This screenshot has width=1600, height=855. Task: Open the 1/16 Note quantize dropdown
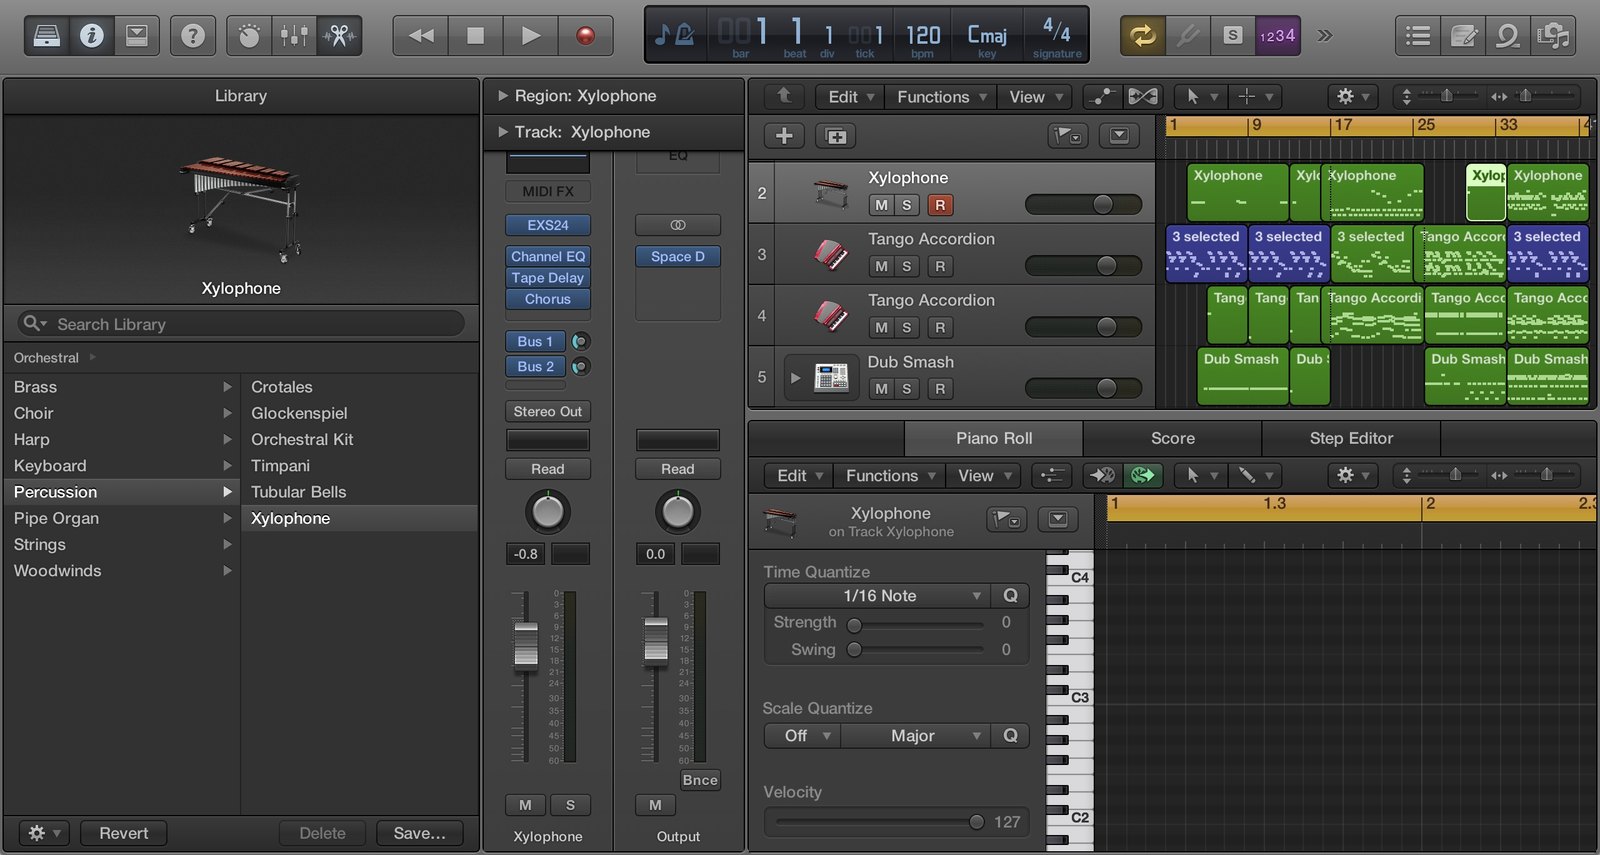[x=877, y=596]
